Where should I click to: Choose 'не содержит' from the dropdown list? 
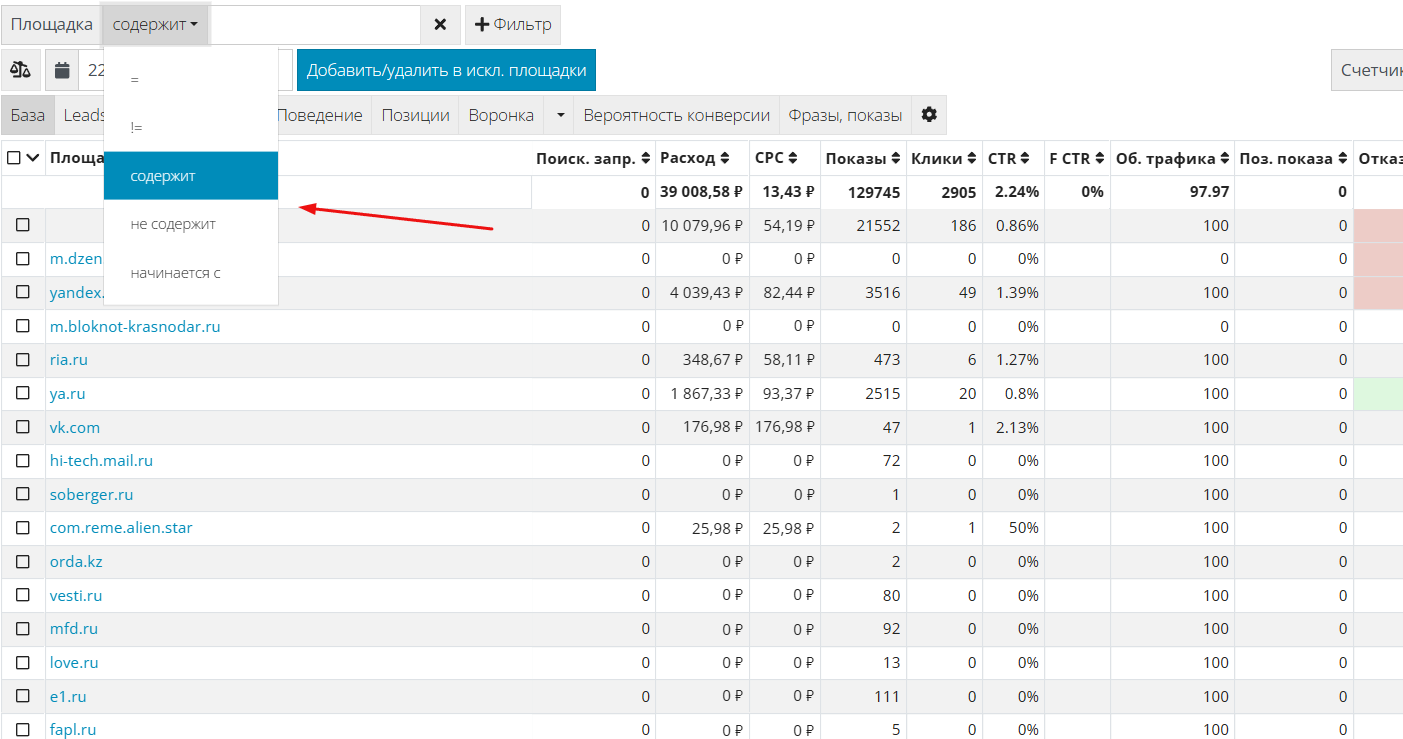click(173, 224)
